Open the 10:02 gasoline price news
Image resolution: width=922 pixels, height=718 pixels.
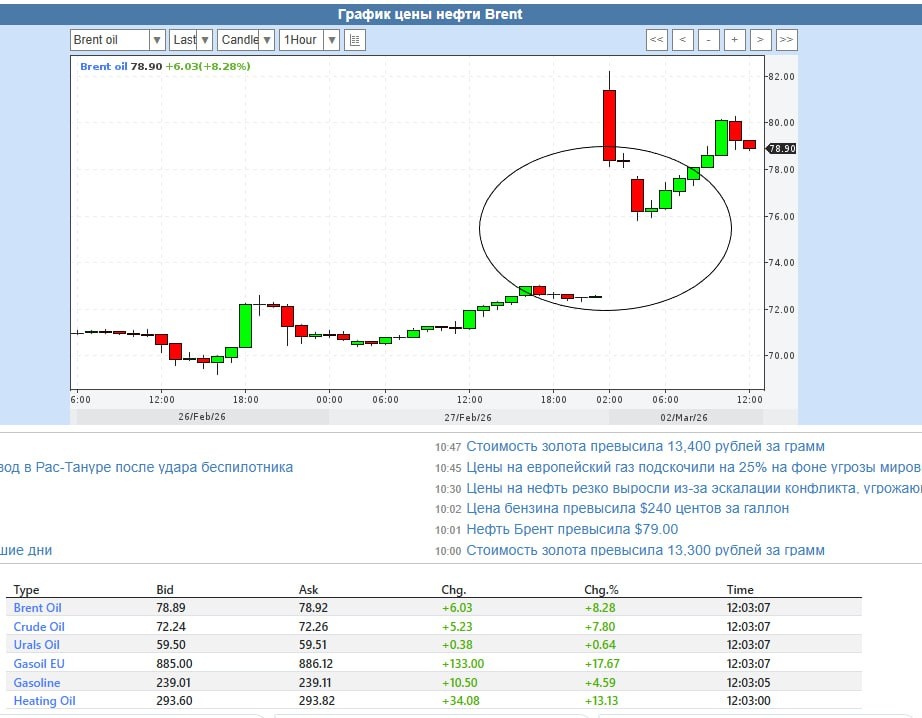pos(627,508)
